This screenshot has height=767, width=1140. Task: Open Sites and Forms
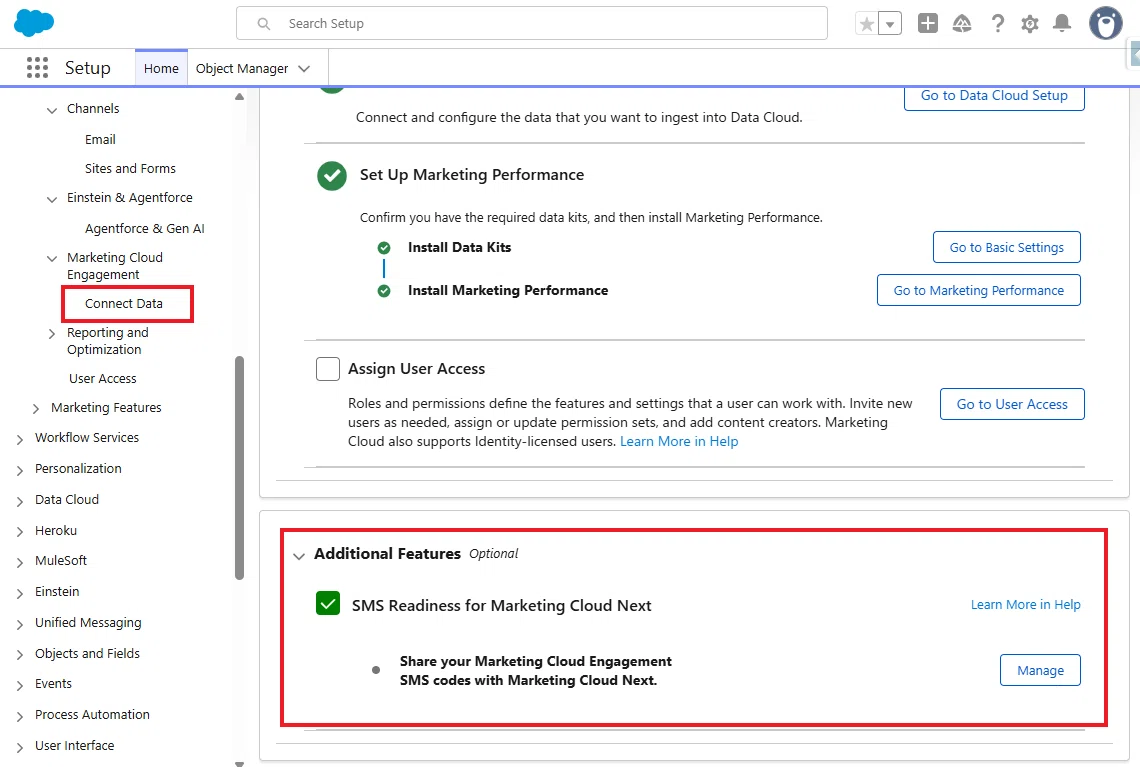130,168
